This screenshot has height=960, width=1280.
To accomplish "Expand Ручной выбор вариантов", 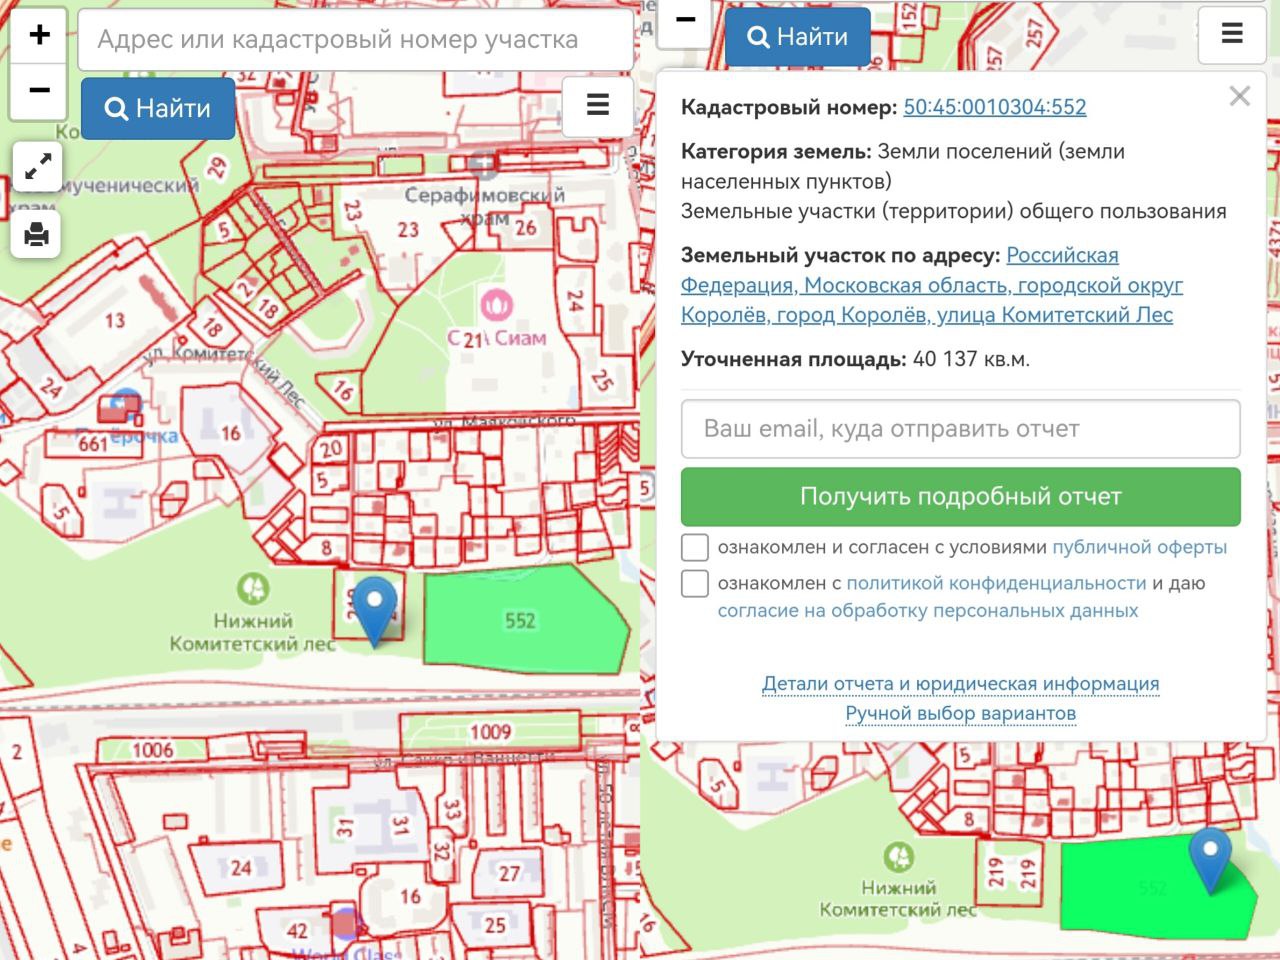I will click(960, 713).
